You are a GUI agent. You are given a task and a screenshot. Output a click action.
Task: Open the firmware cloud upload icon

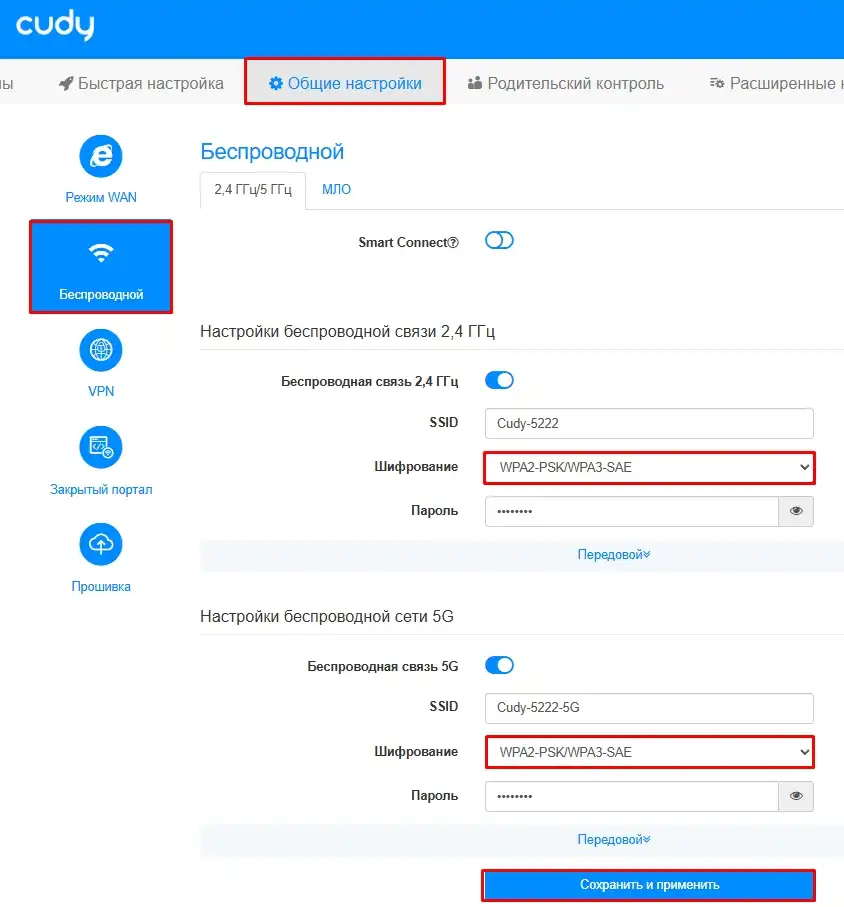coord(101,544)
